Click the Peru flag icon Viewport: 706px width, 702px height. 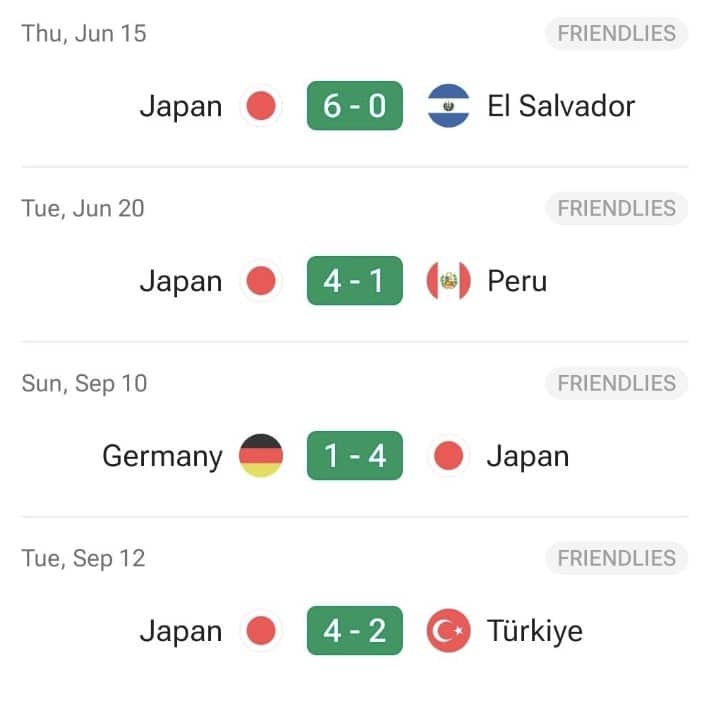pos(449,281)
